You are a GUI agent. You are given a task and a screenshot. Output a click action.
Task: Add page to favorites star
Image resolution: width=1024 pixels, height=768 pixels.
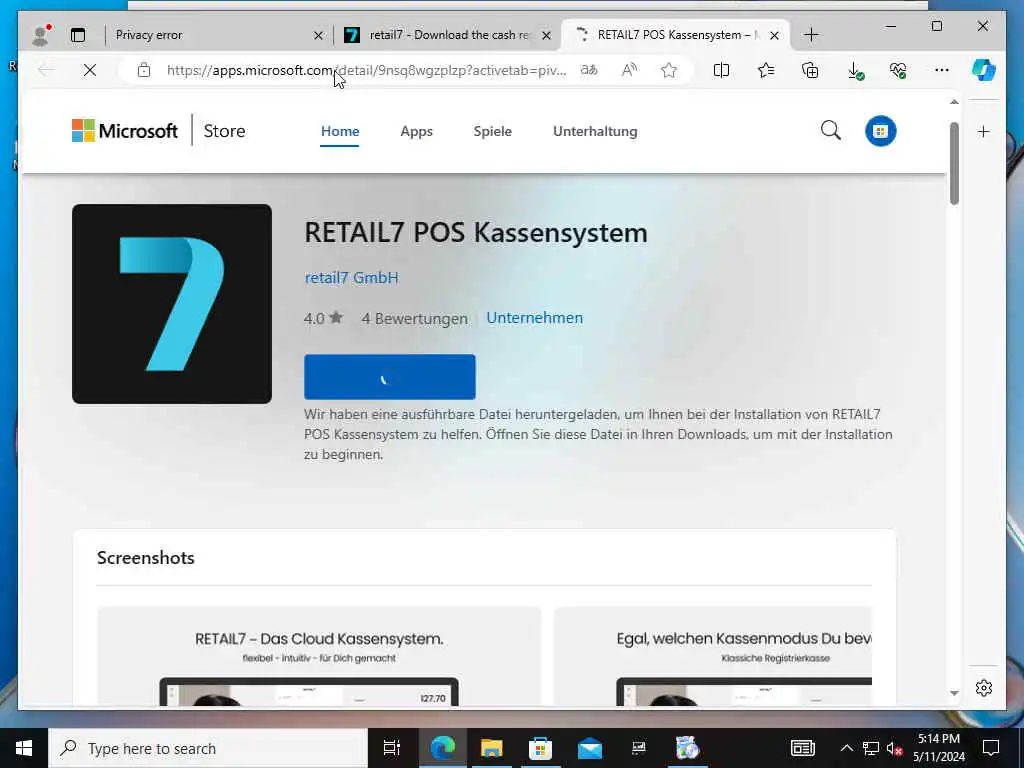(x=669, y=70)
